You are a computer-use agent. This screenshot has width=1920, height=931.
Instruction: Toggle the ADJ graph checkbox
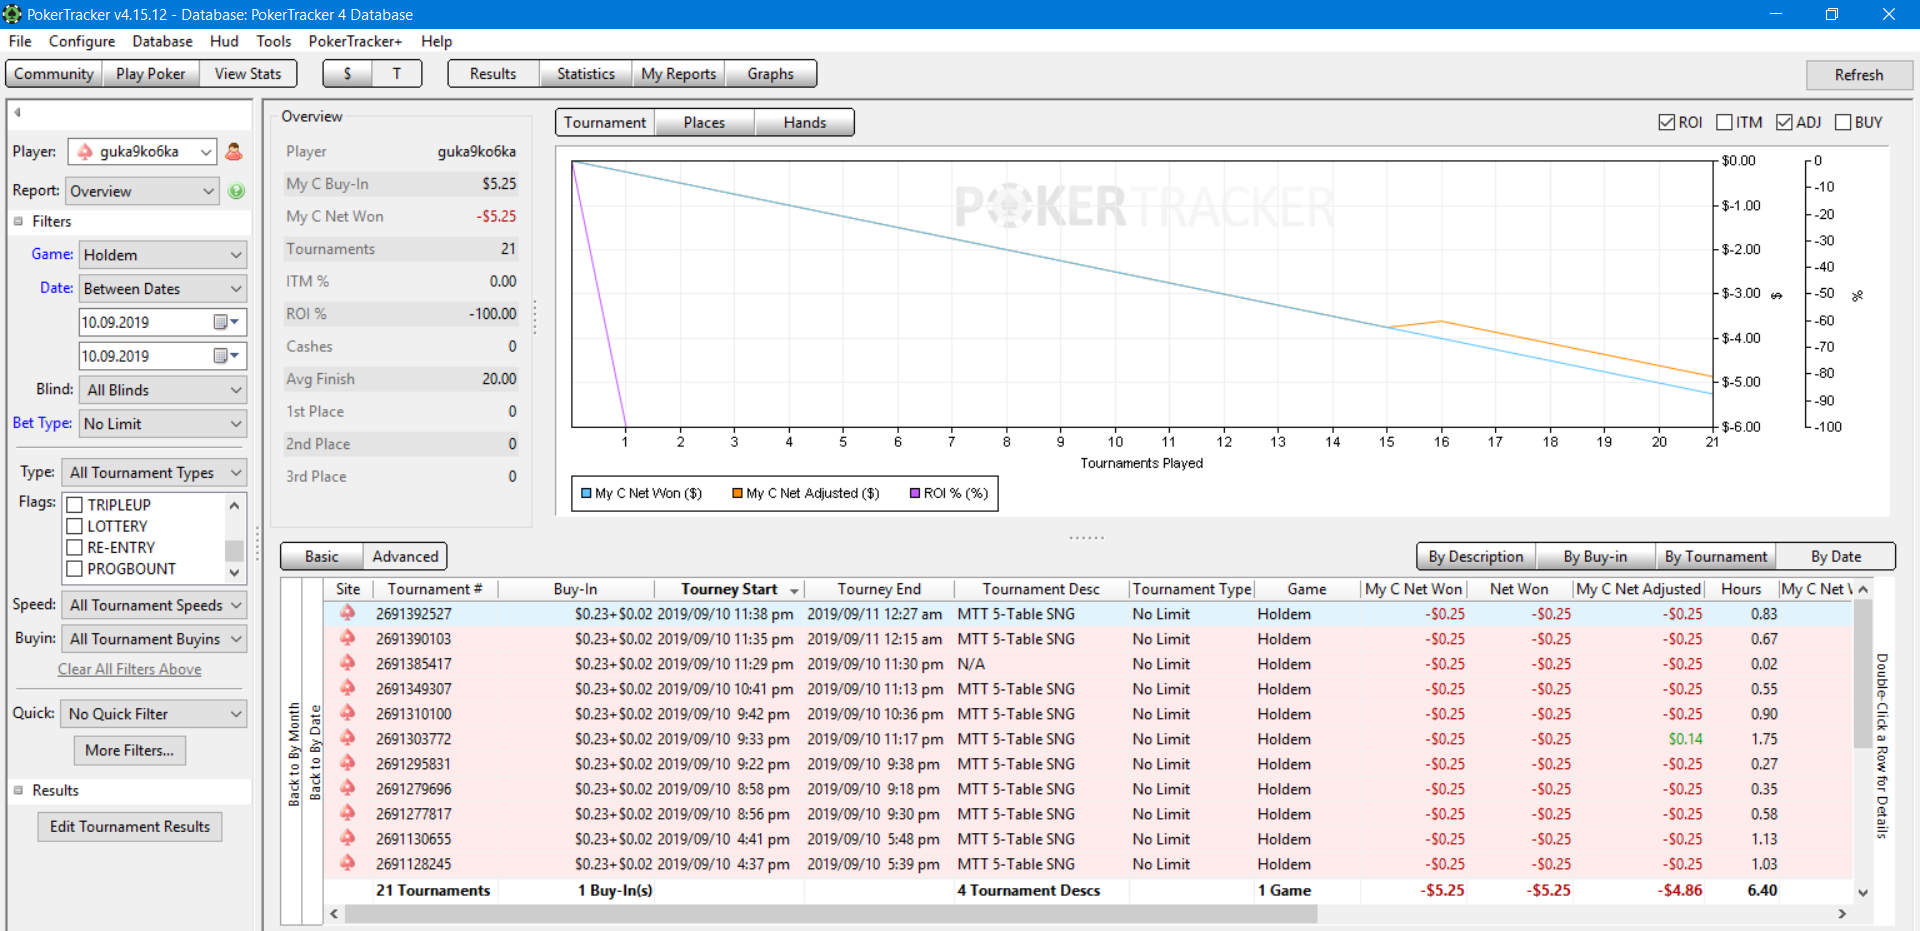click(1784, 122)
